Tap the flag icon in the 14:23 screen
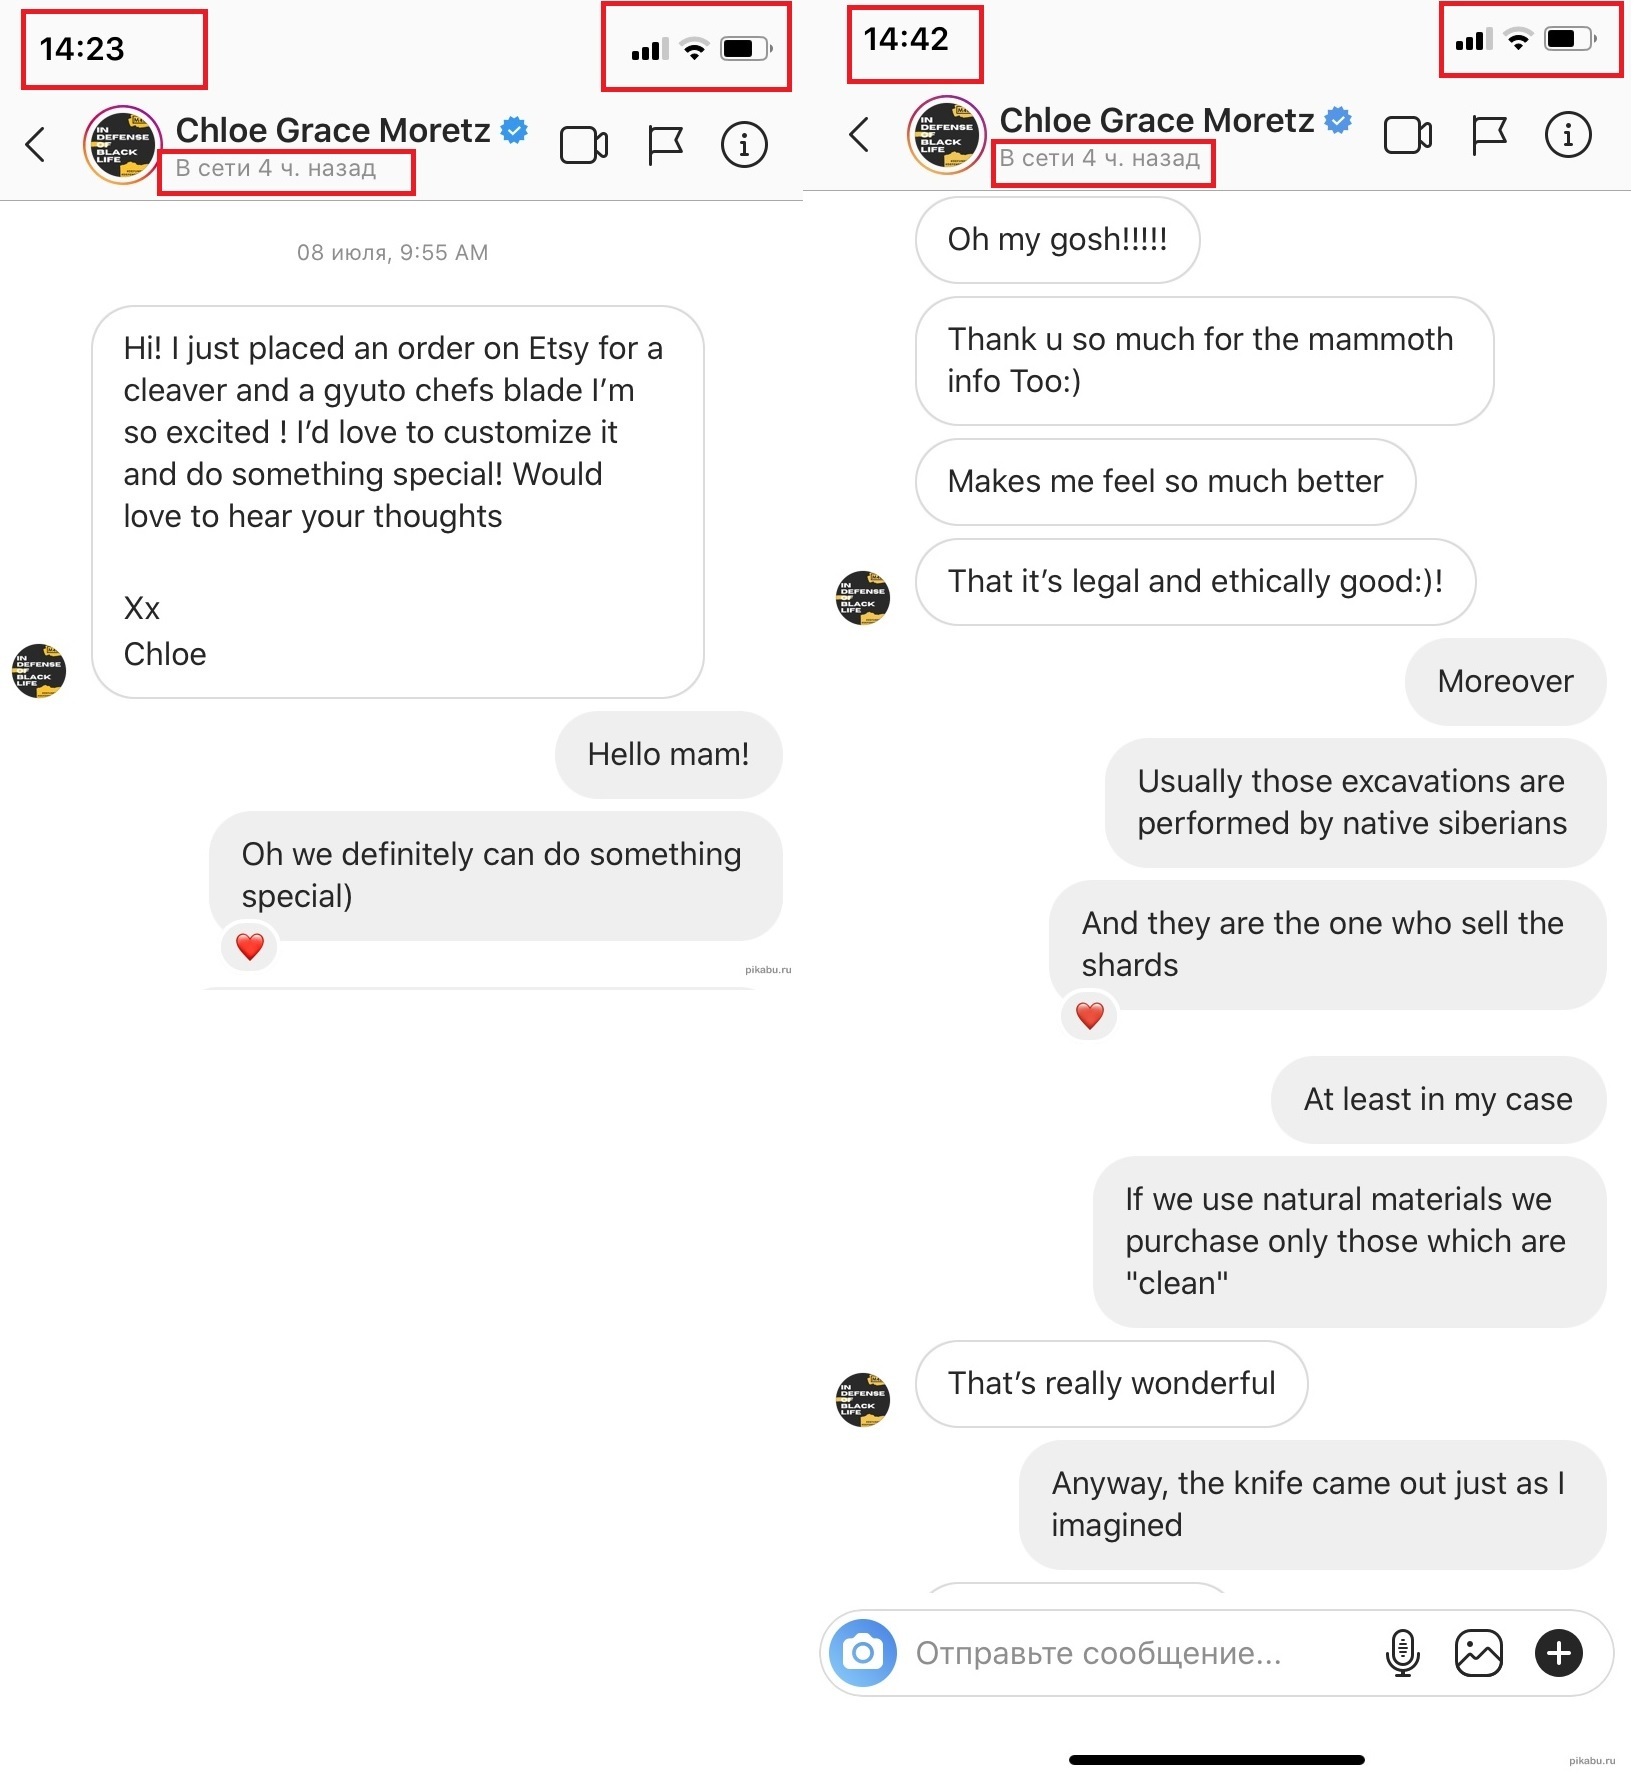This screenshot has height=1791, width=1645. [x=665, y=145]
